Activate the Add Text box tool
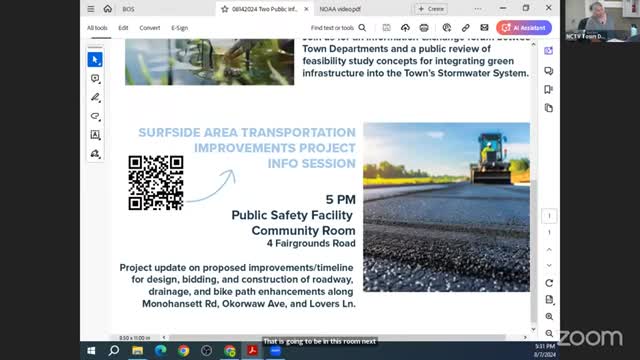Image resolution: width=640 pixels, height=360 pixels. (95, 135)
